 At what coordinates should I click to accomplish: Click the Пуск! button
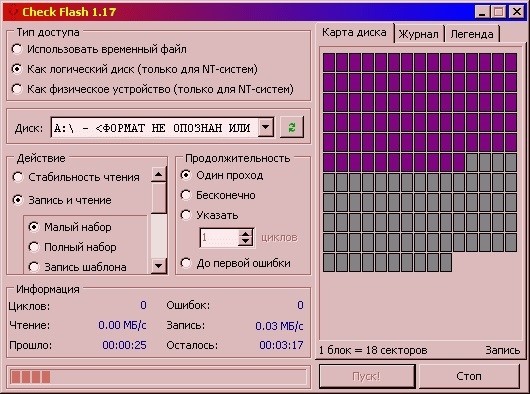[367, 376]
